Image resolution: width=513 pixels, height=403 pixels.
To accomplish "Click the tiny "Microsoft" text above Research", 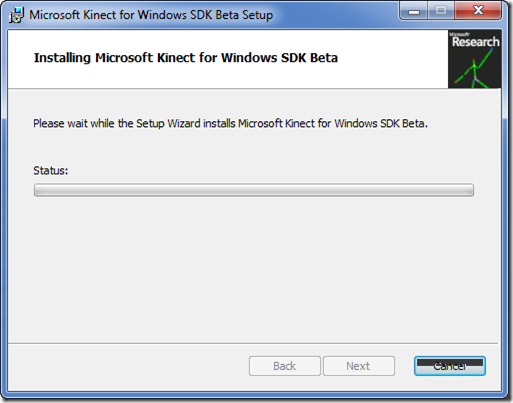I will (x=459, y=34).
